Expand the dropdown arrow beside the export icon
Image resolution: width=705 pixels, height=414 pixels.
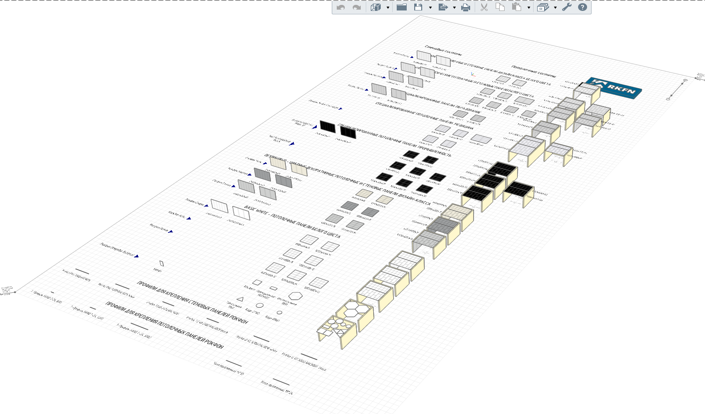454,7
